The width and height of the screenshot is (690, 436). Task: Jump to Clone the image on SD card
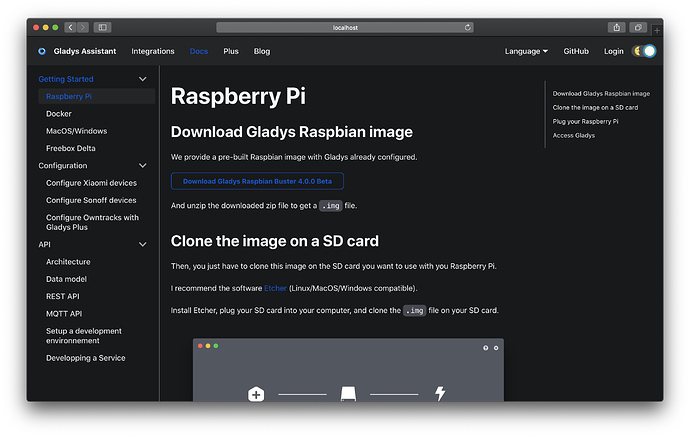click(x=595, y=107)
